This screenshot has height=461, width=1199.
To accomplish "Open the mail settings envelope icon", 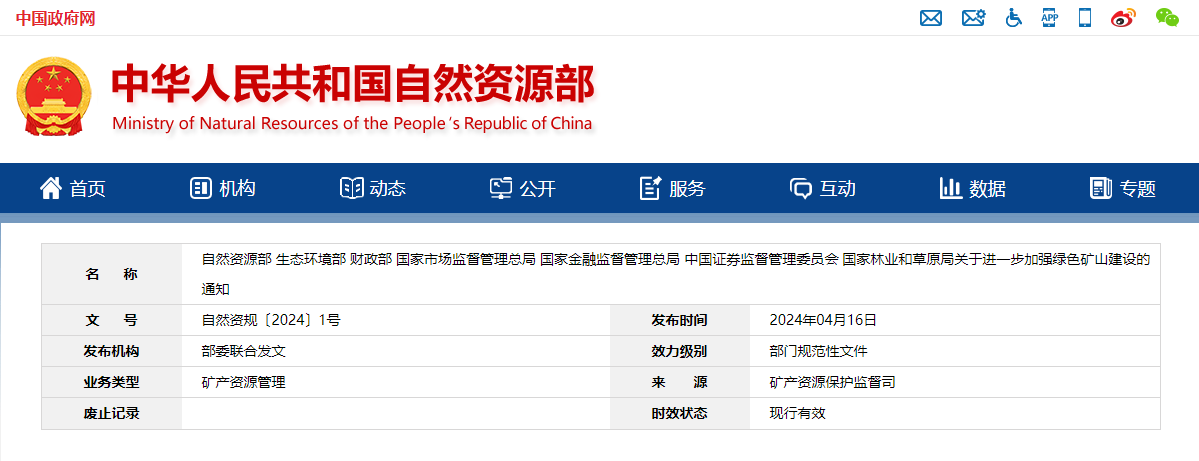I will click(973, 18).
